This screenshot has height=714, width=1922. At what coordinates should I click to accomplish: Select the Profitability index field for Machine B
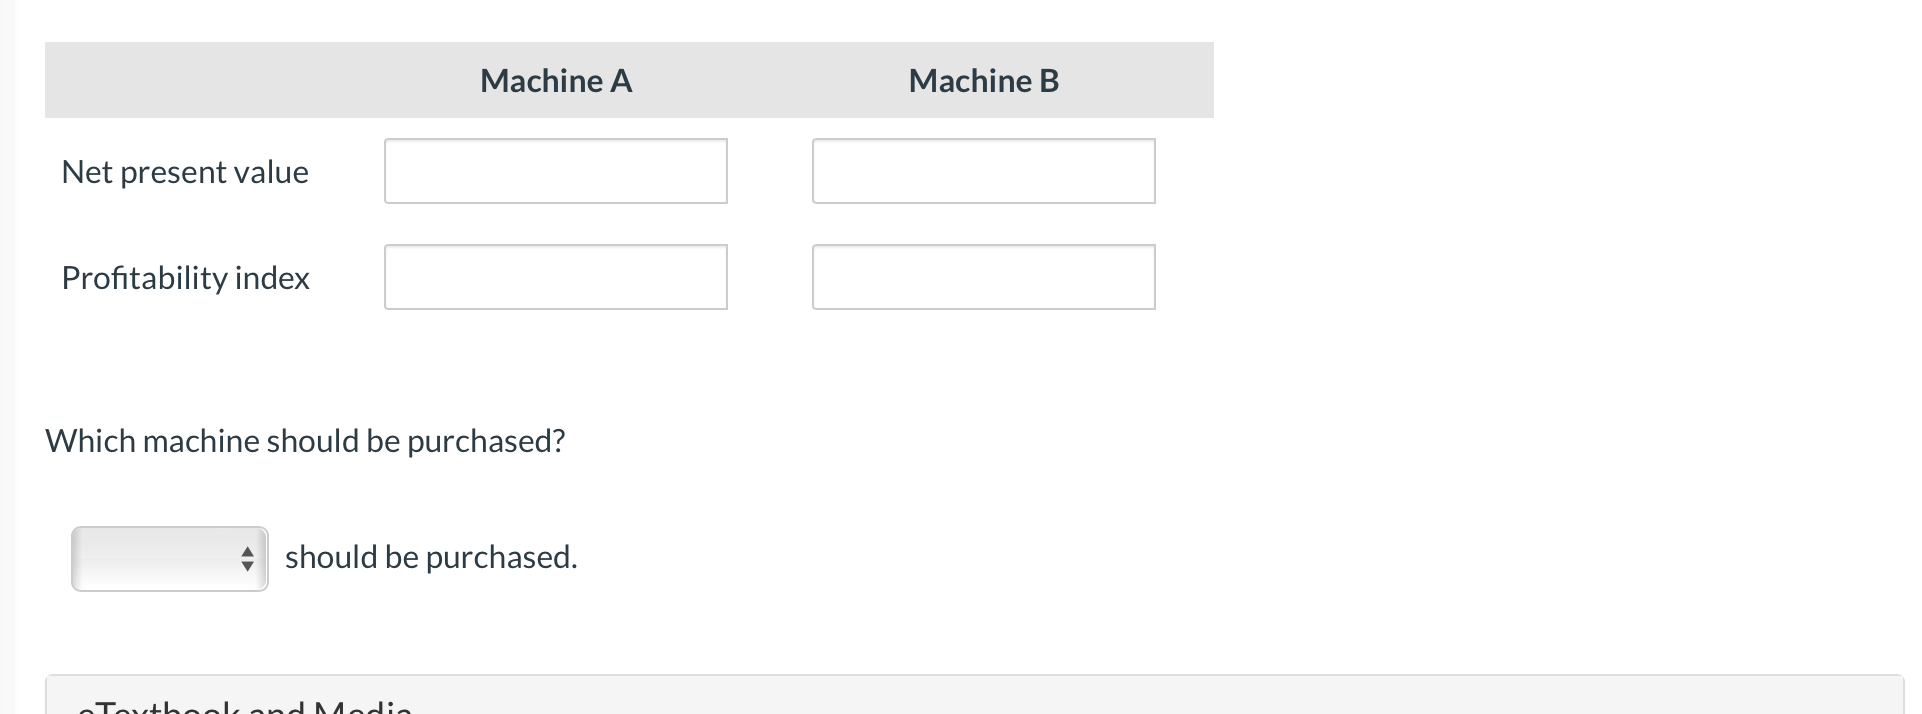click(983, 277)
